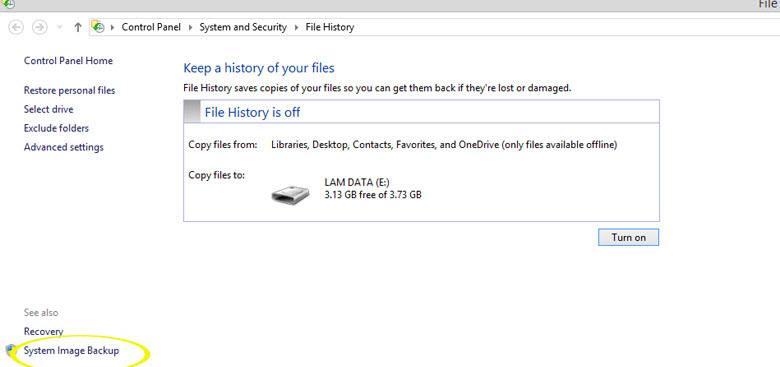Click the Forward navigation arrow

pyautogui.click(x=39, y=27)
